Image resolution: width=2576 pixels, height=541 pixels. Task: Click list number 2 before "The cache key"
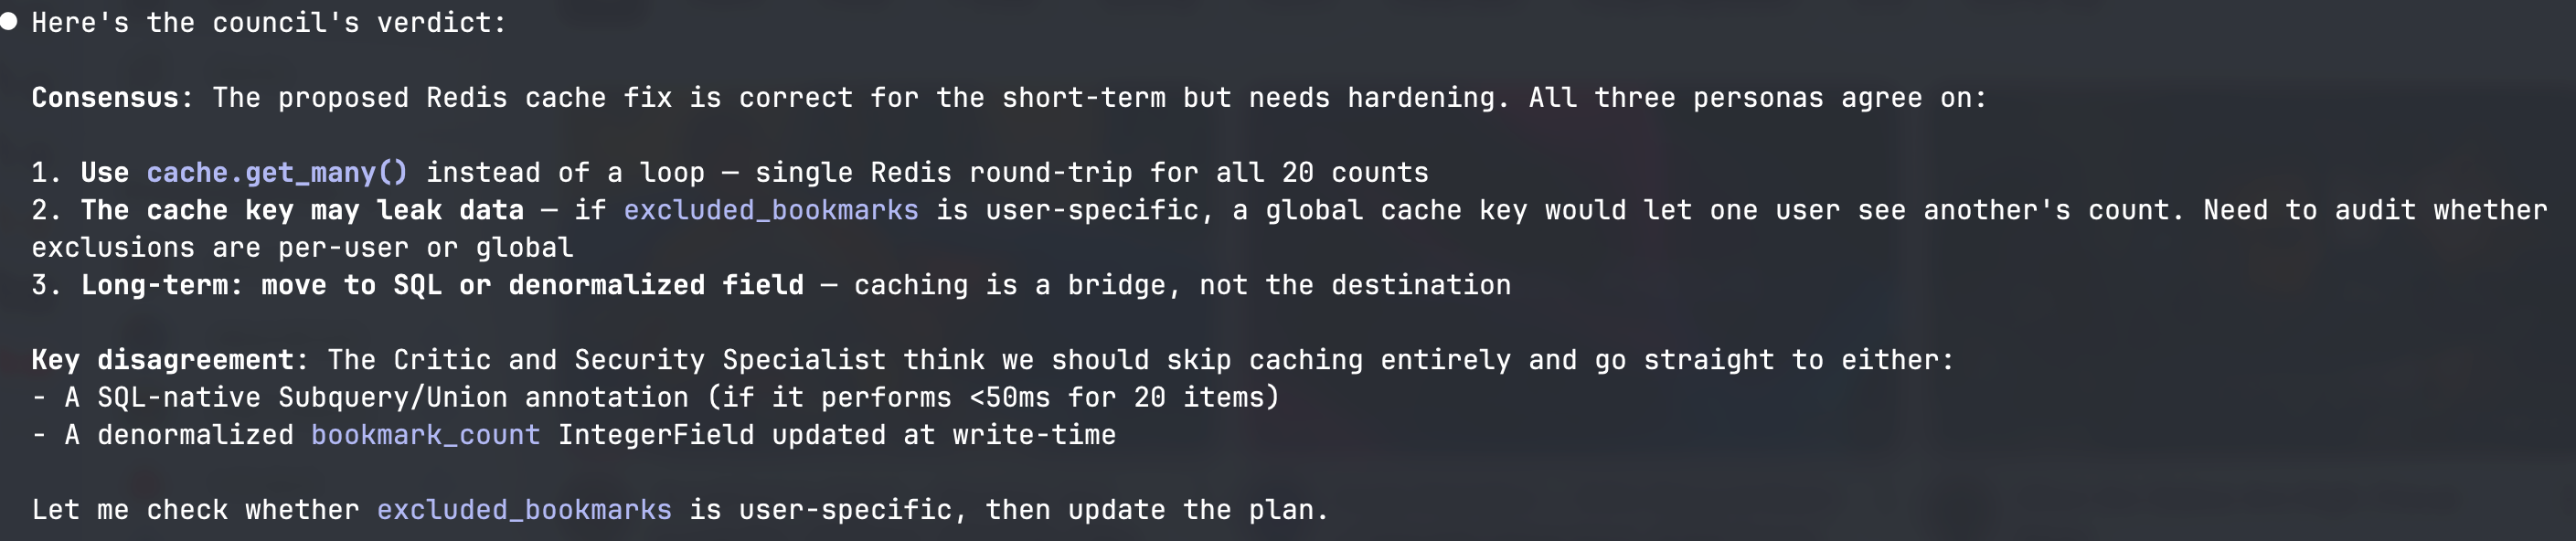45,210
